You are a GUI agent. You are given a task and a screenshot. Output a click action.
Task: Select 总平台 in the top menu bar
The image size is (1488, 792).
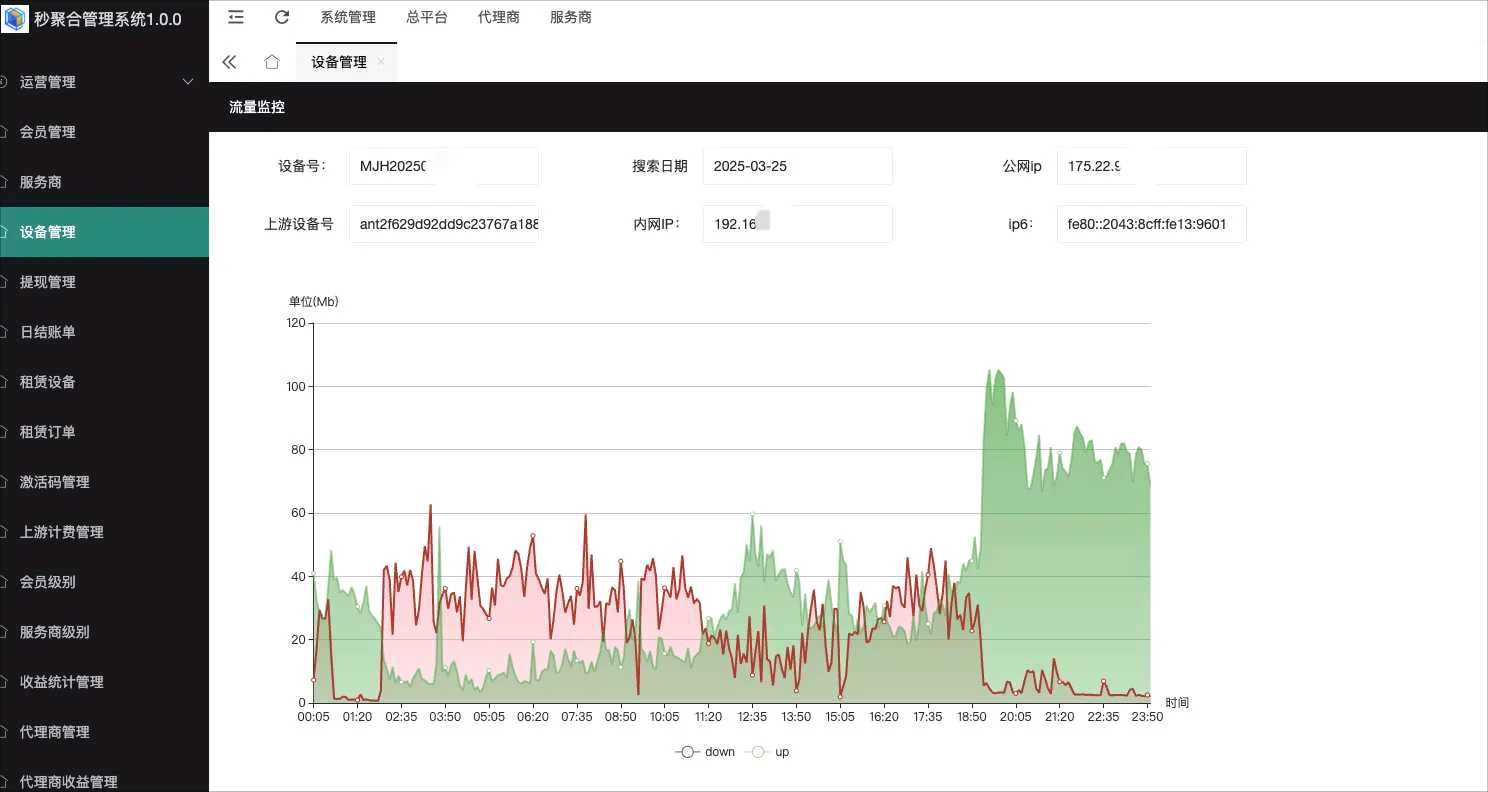pos(427,16)
